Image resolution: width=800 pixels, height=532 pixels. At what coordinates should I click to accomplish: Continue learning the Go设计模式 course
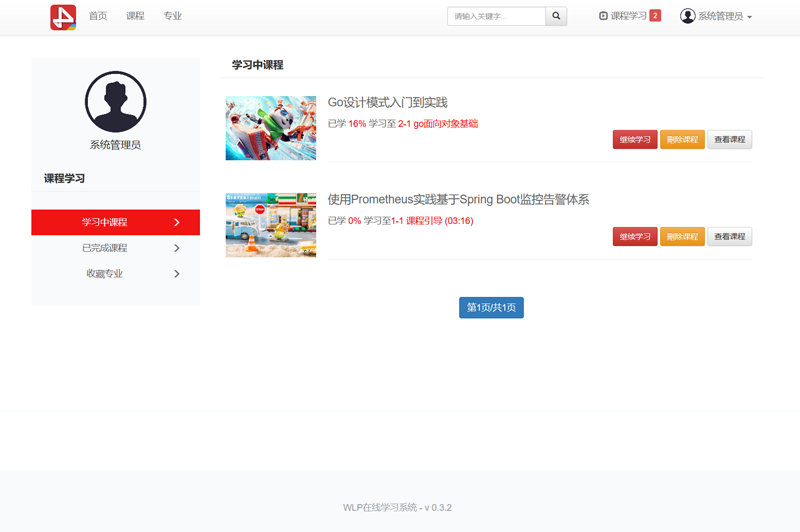(635, 140)
